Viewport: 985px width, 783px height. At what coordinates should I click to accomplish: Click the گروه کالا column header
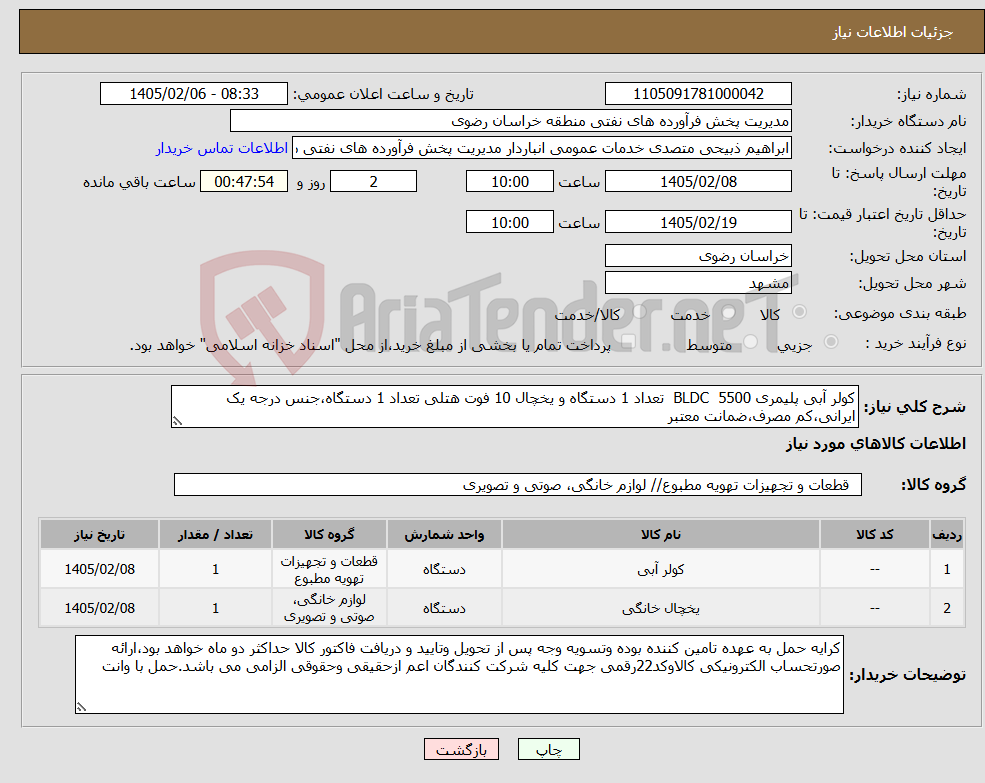(329, 534)
